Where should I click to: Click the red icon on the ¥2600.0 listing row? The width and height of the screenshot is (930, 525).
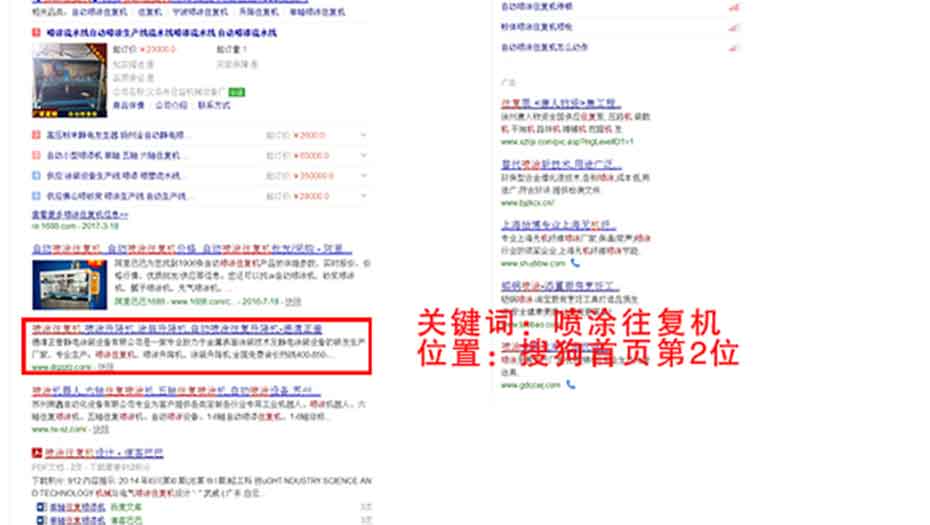(37, 135)
